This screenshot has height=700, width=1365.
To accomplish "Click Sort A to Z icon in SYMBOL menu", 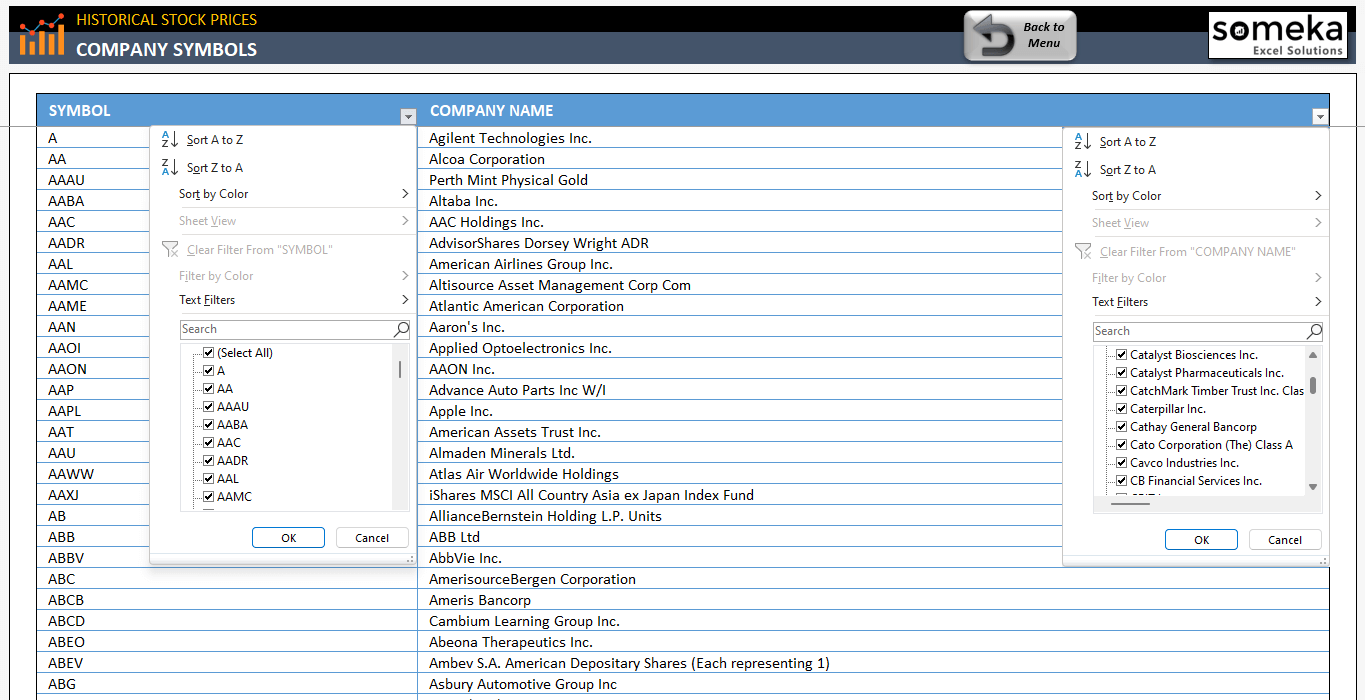I will point(170,140).
